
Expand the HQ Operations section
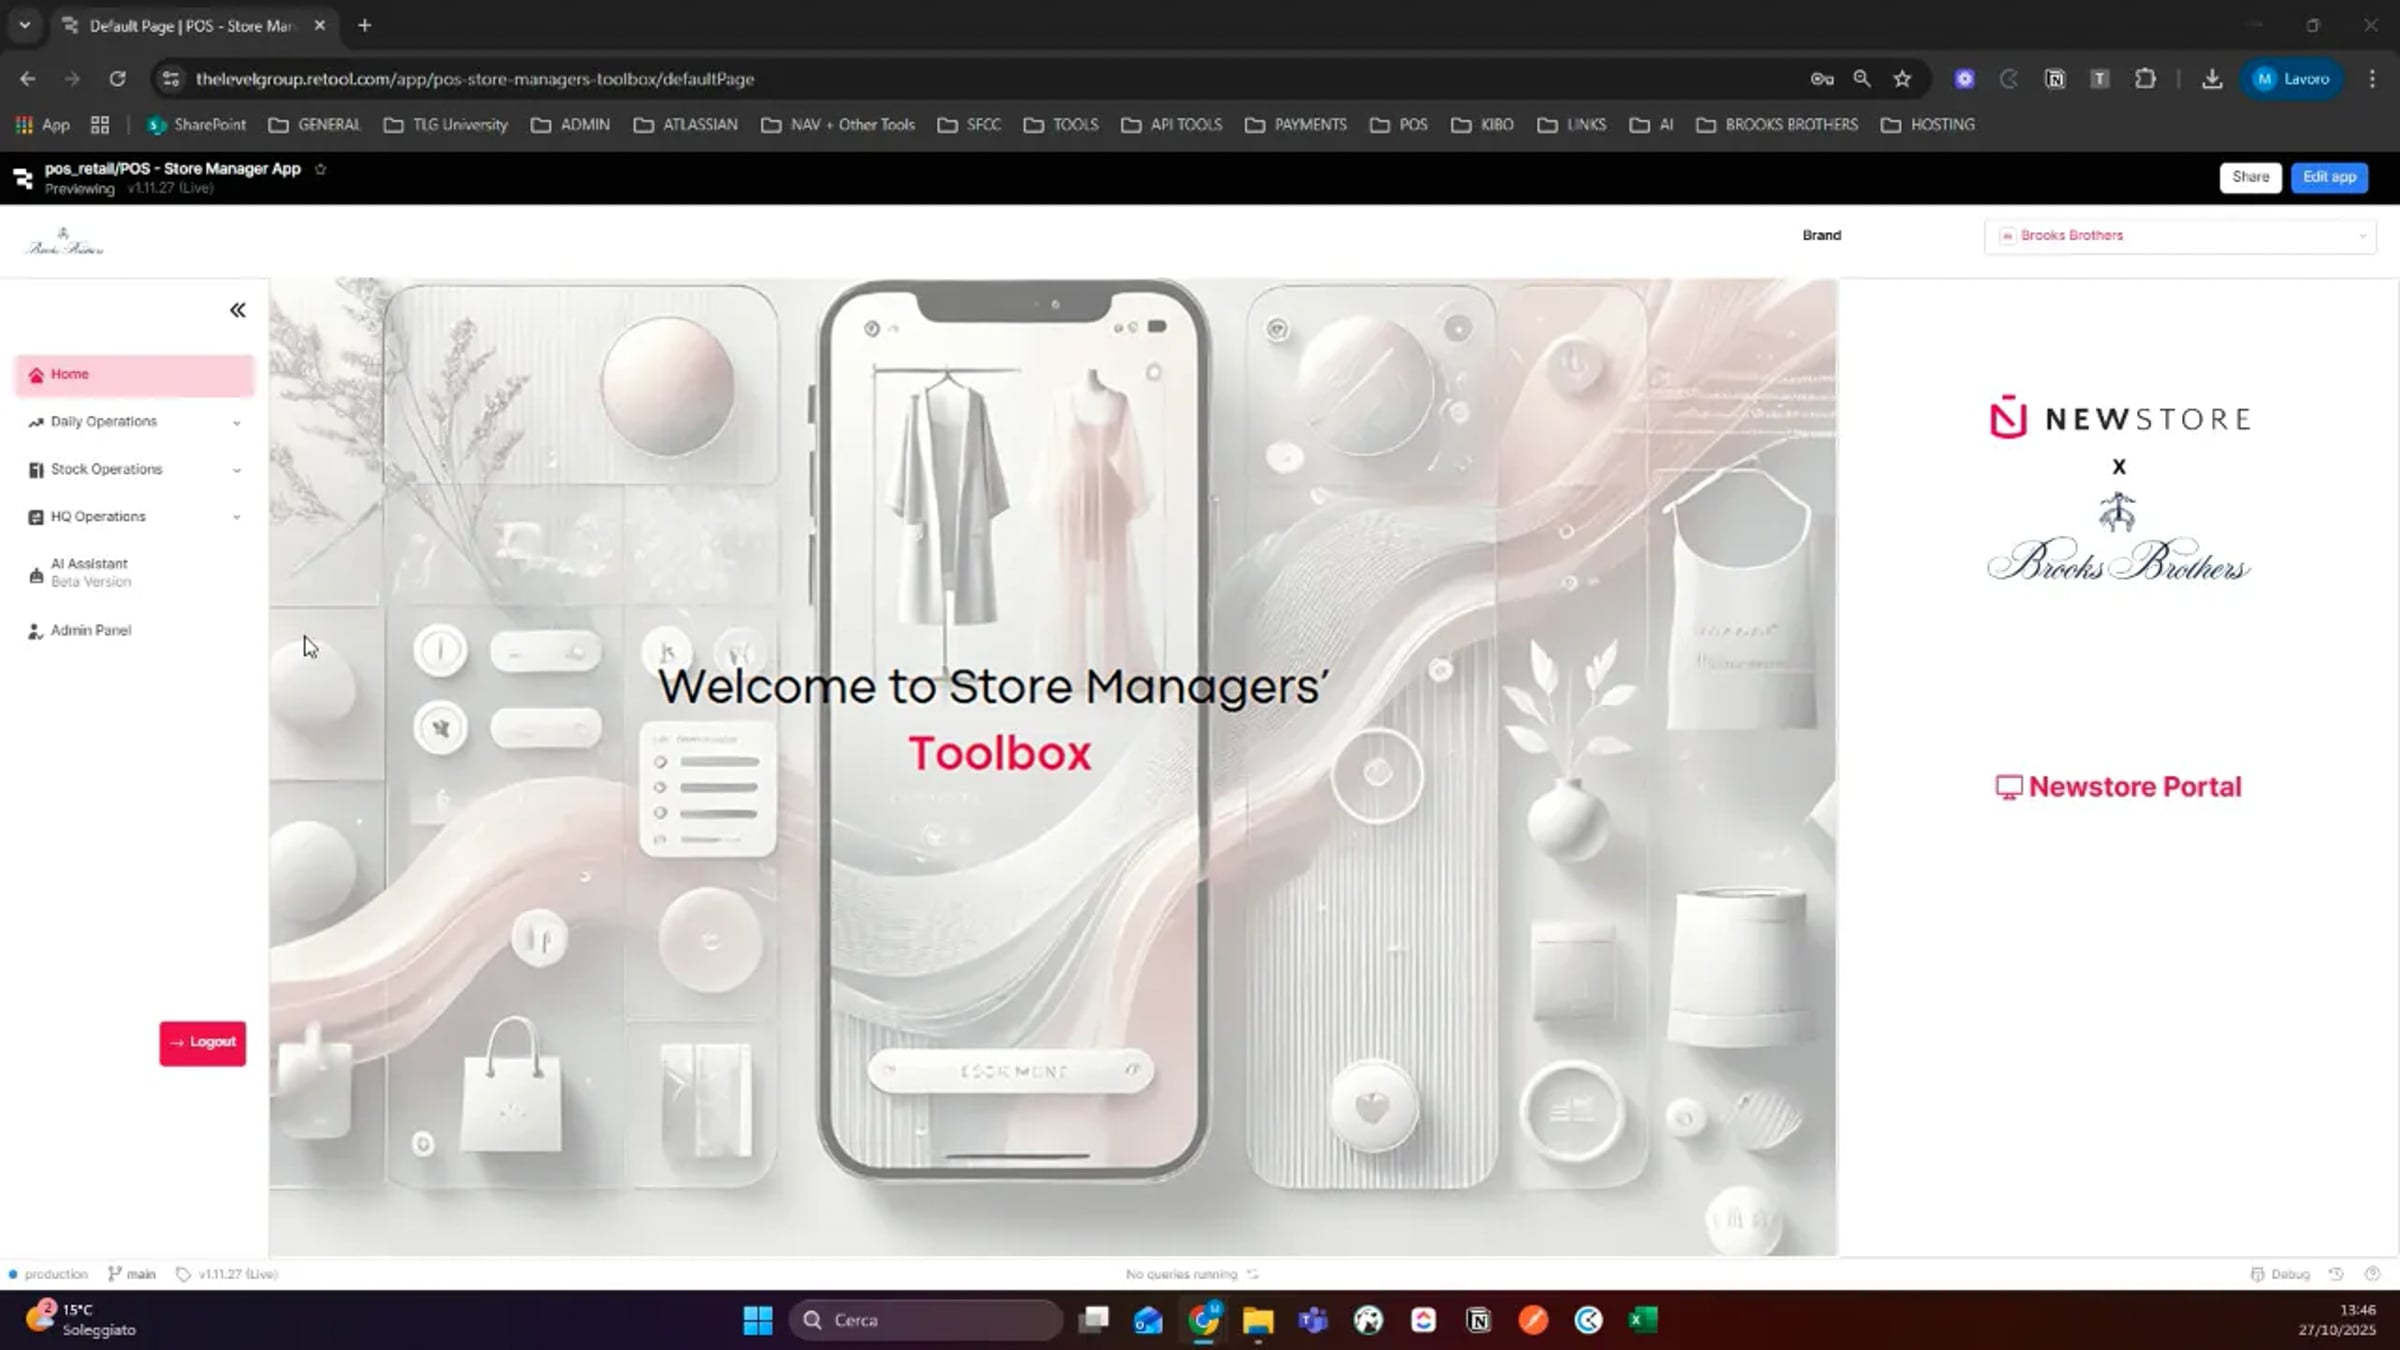click(x=135, y=517)
